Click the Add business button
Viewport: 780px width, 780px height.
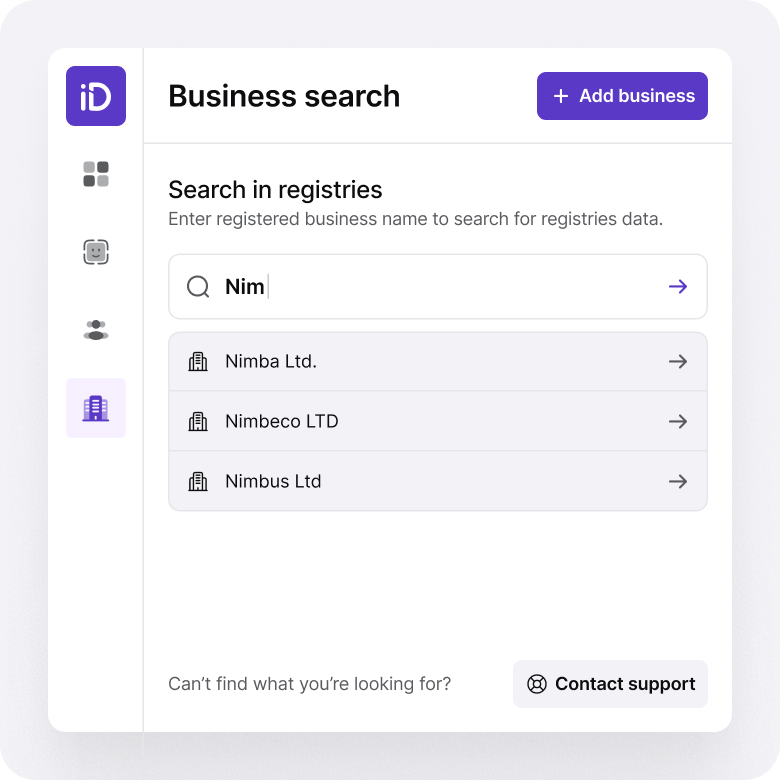pos(622,96)
